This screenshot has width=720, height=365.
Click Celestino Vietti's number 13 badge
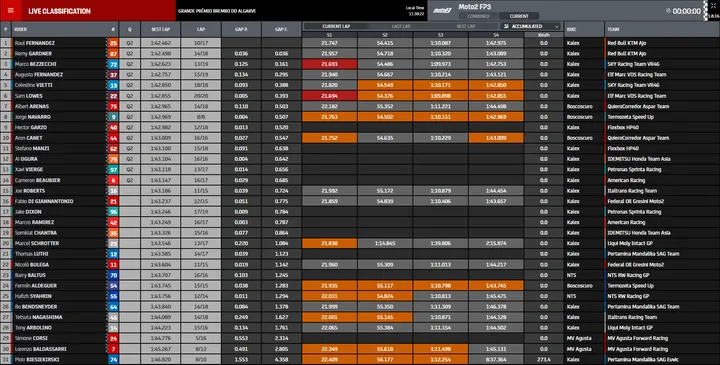click(113, 85)
